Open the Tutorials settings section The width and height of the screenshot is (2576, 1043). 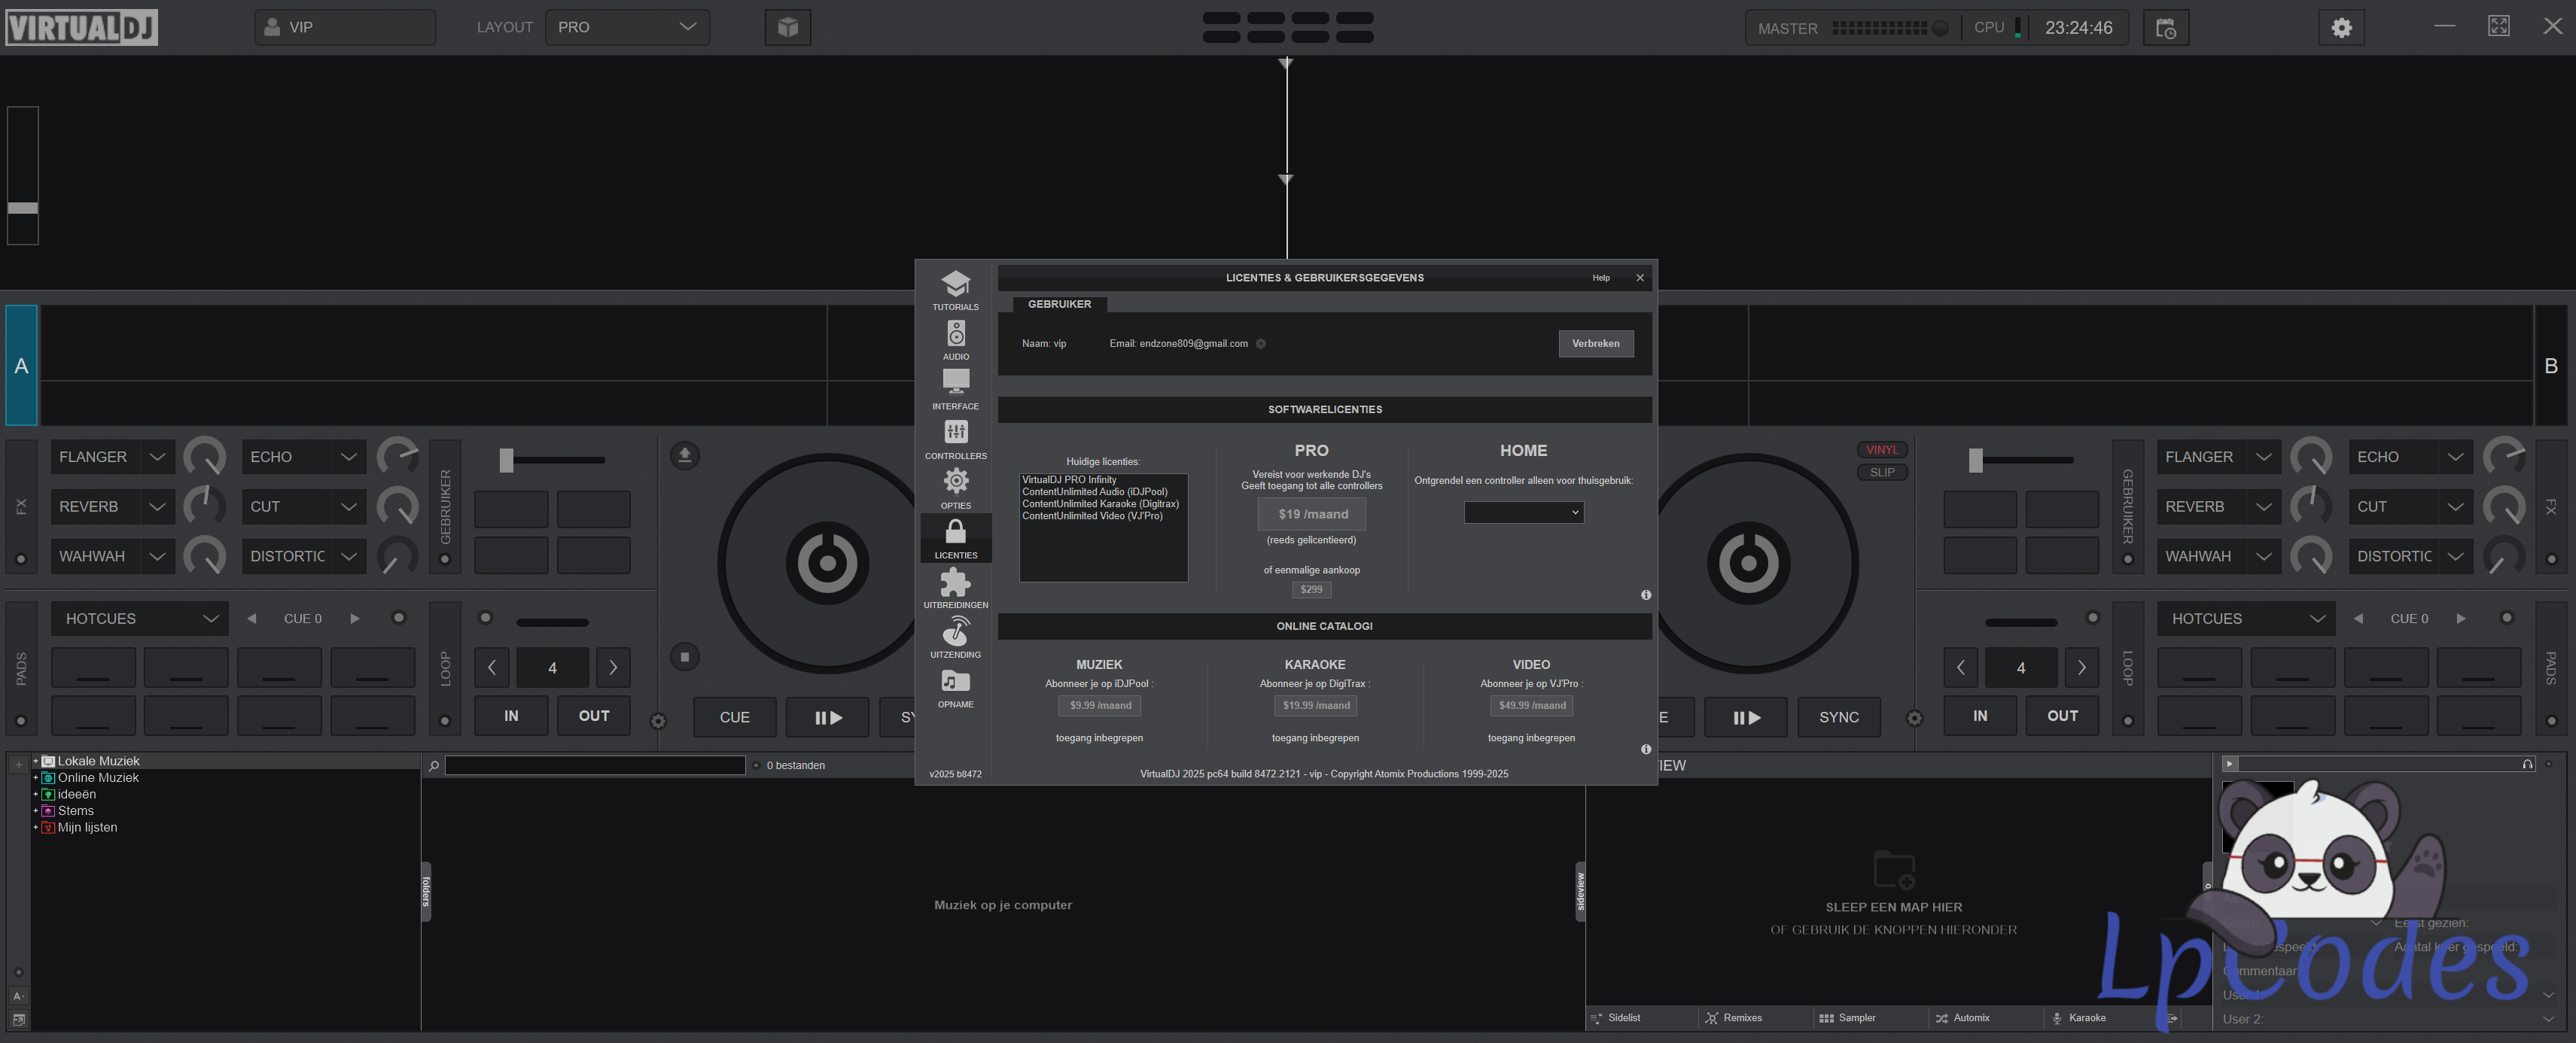(x=955, y=289)
